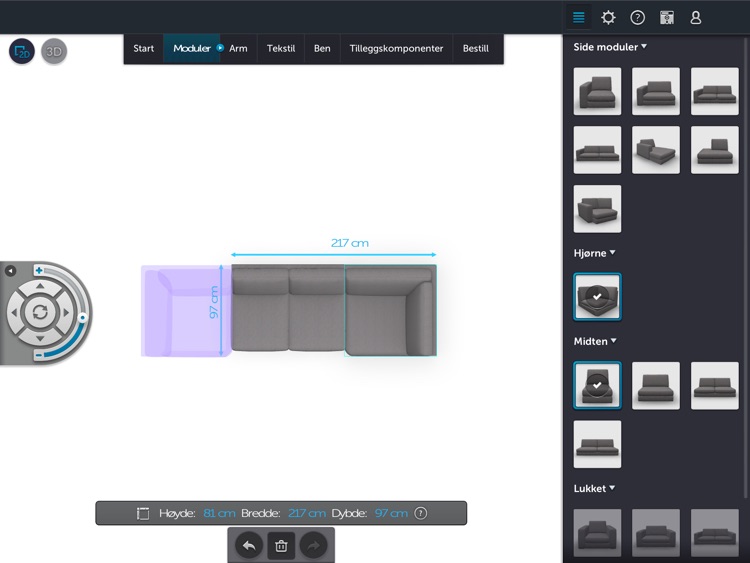Pick second Midten wide middle module
The image size is (750, 563).
tap(656, 386)
